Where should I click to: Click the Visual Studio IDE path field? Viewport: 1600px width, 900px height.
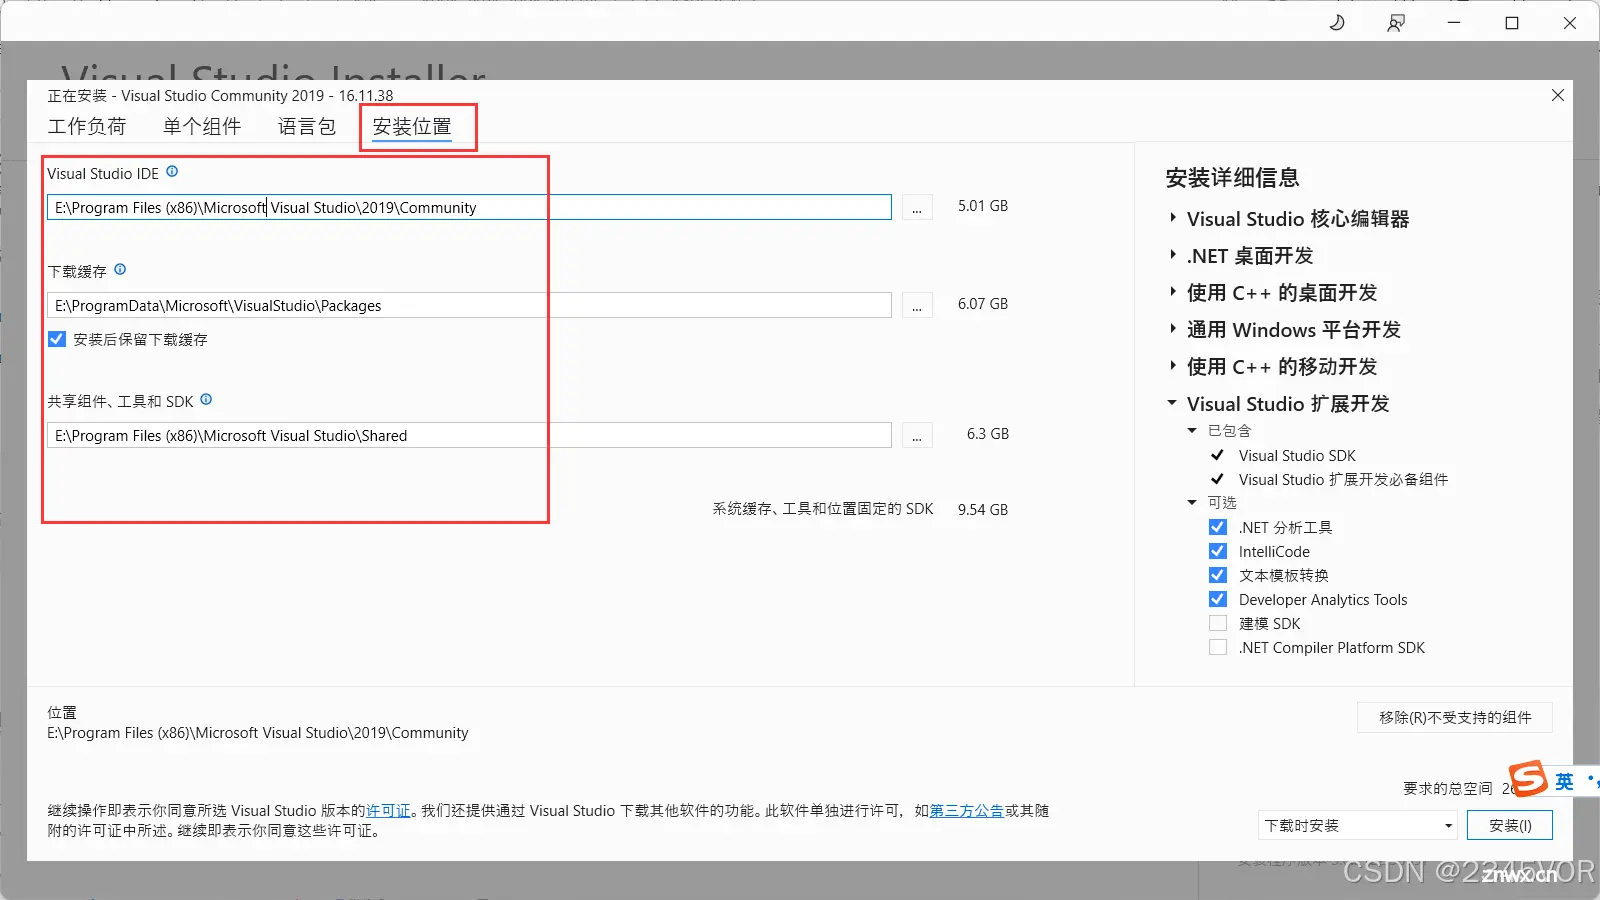469,207
